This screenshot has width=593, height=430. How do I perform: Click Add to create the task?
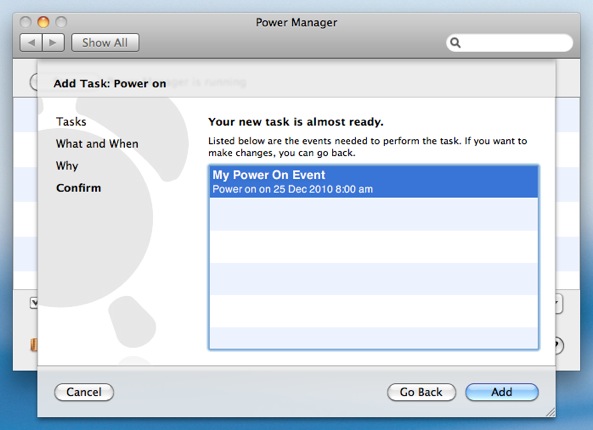click(502, 392)
